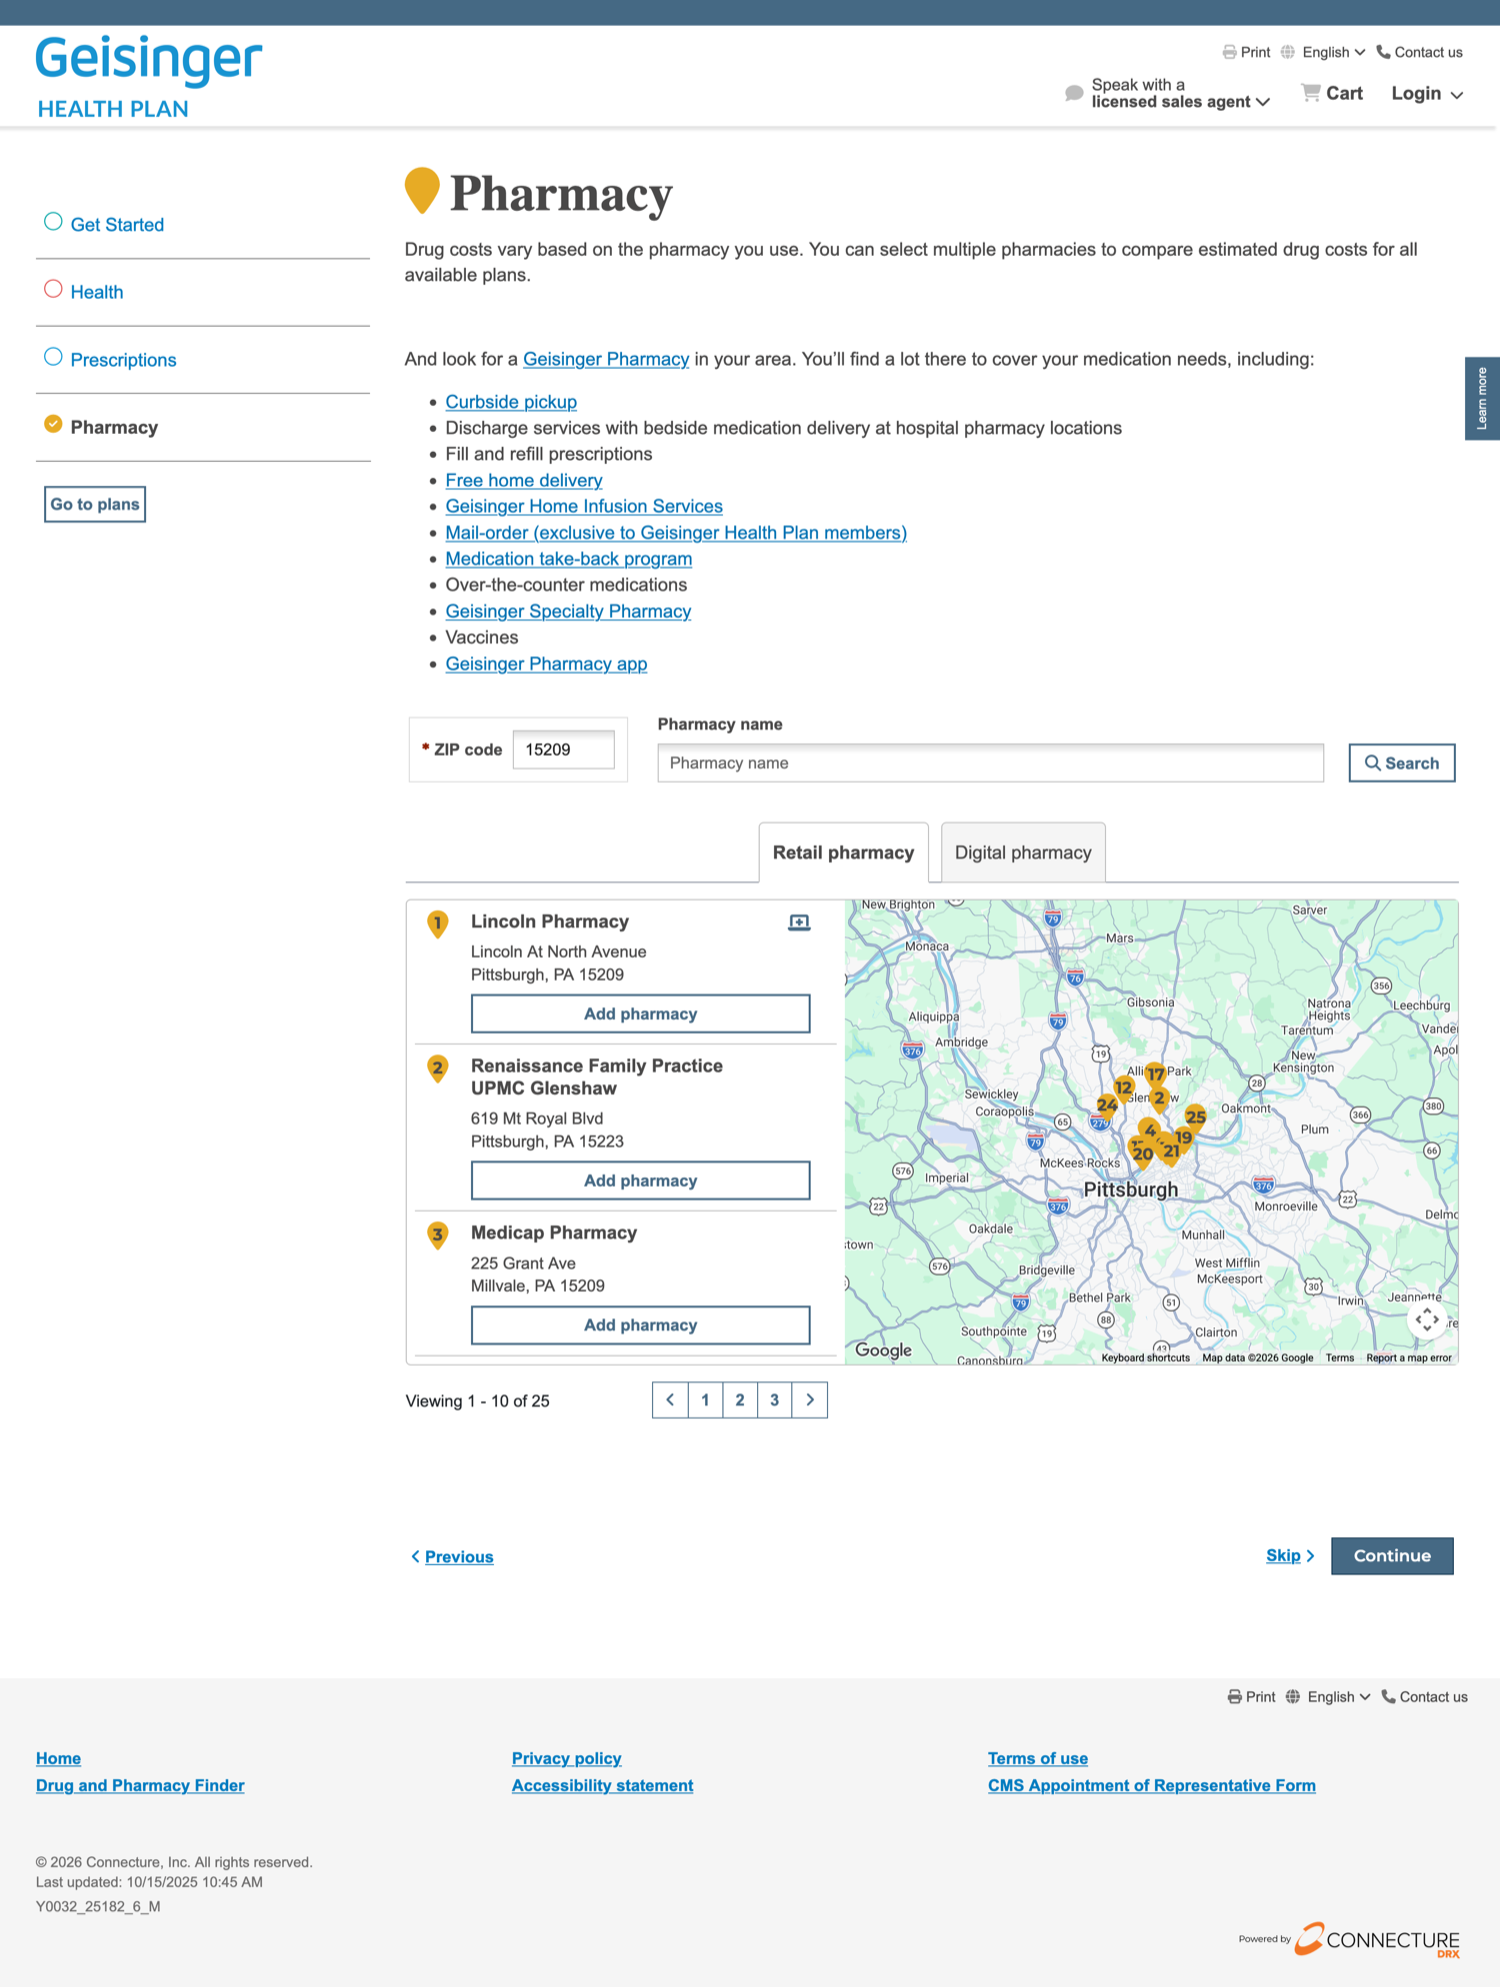Add Renaissance Family Practice UPMC Glenshaw pharmacy
This screenshot has width=1500, height=1987.
pyautogui.click(x=640, y=1181)
